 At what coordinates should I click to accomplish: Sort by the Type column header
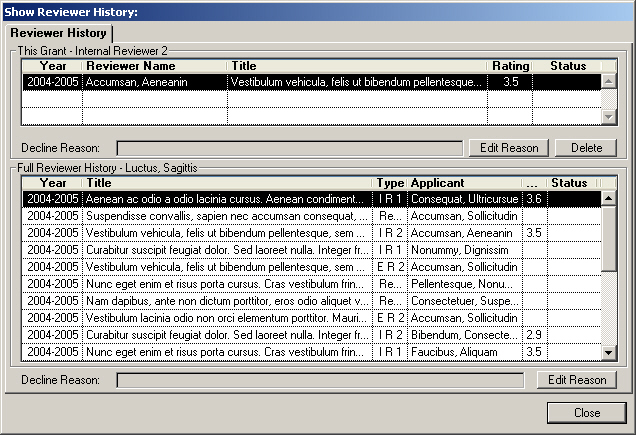click(x=390, y=183)
